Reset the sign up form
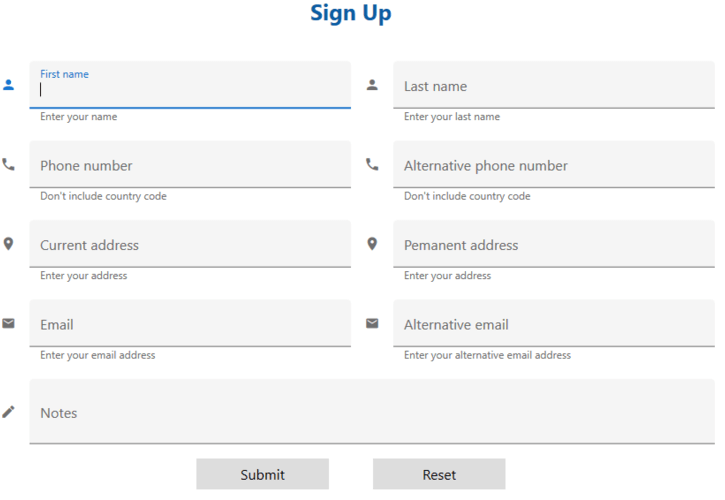 pyautogui.click(x=439, y=474)
